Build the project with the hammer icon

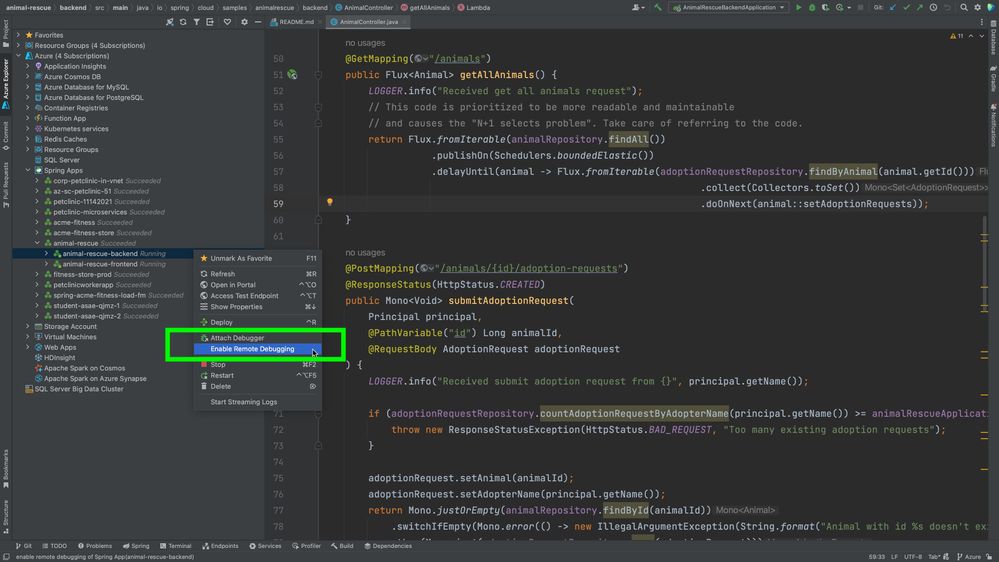(x=658, y=8)
